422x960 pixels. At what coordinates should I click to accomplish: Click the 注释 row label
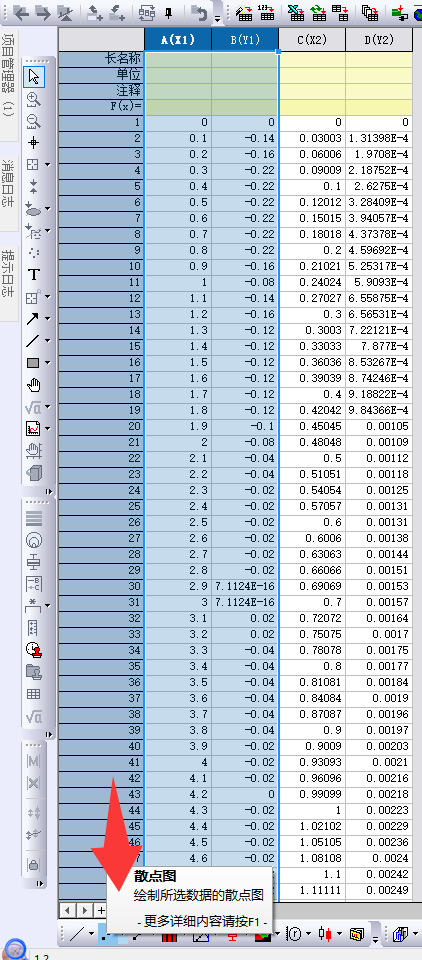click(101, 91)
